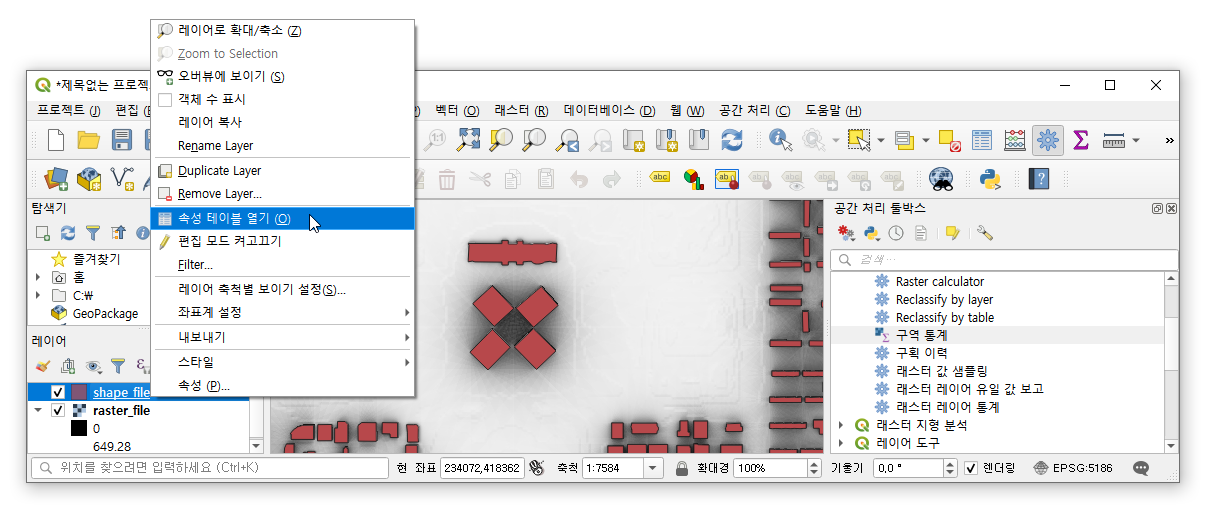The image size is (1212, 507).
Task: Click toolbar overflow chevron button
Action: [1169, 141]
